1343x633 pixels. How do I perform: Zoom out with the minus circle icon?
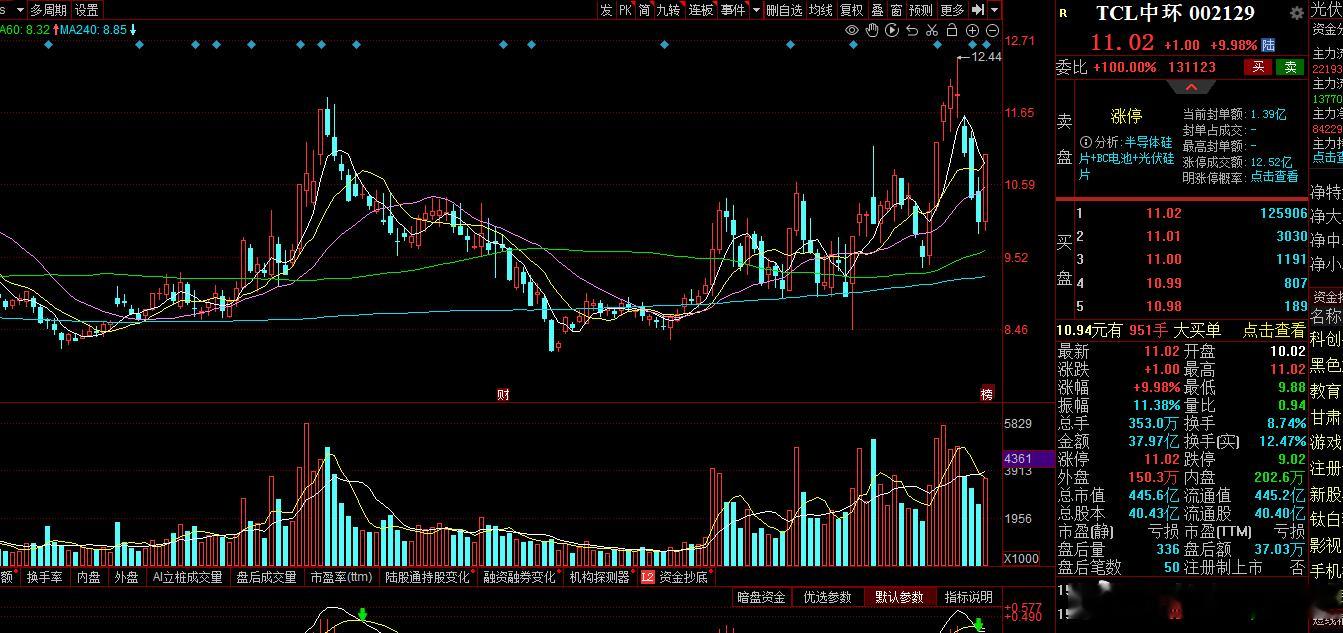[x=991, y=30]
